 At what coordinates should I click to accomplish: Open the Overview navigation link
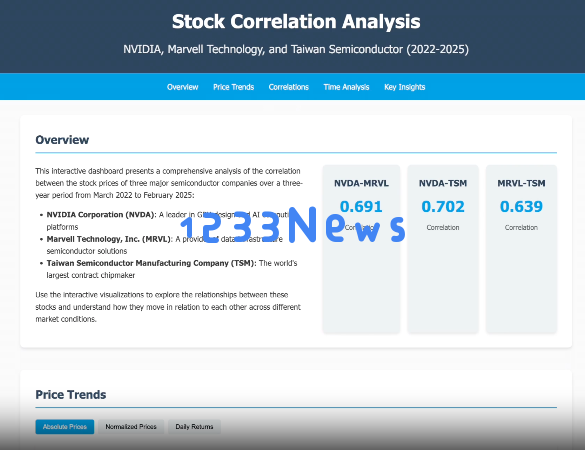pos(182,87)
